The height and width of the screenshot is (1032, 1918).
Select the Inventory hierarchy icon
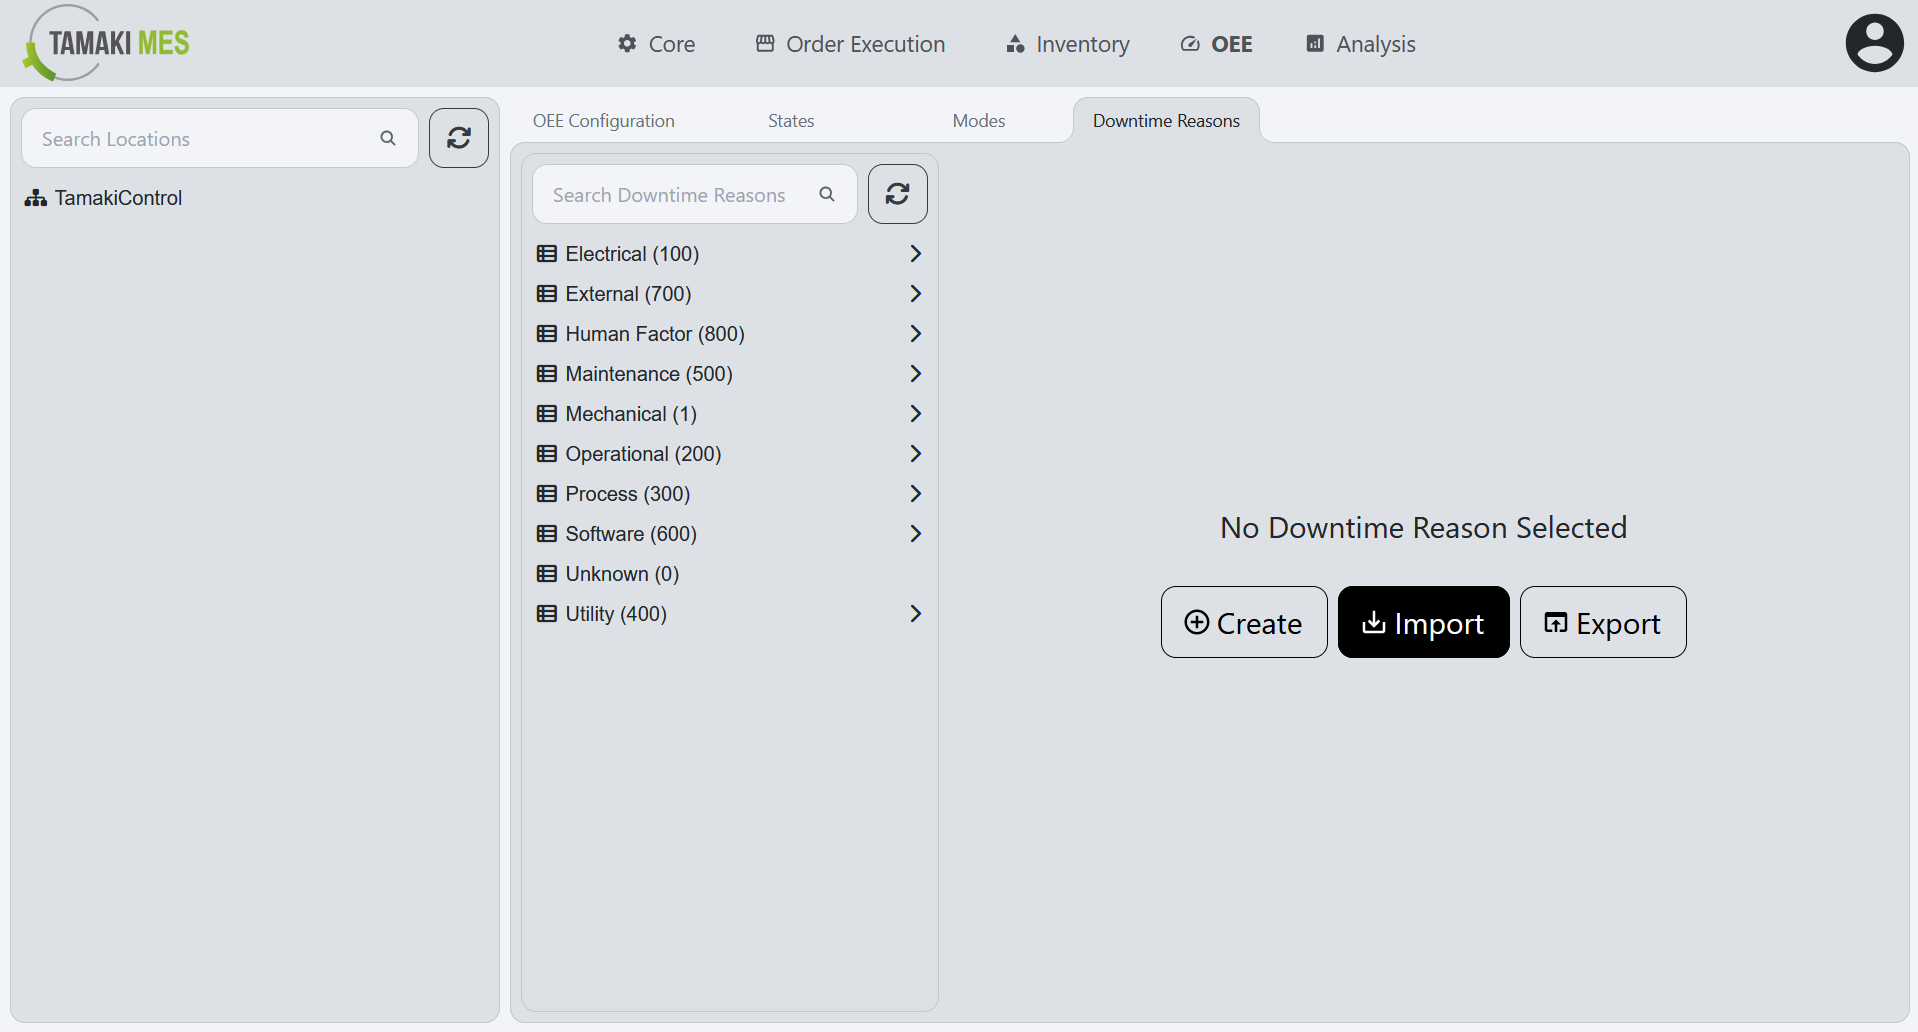pos(1013,43)
